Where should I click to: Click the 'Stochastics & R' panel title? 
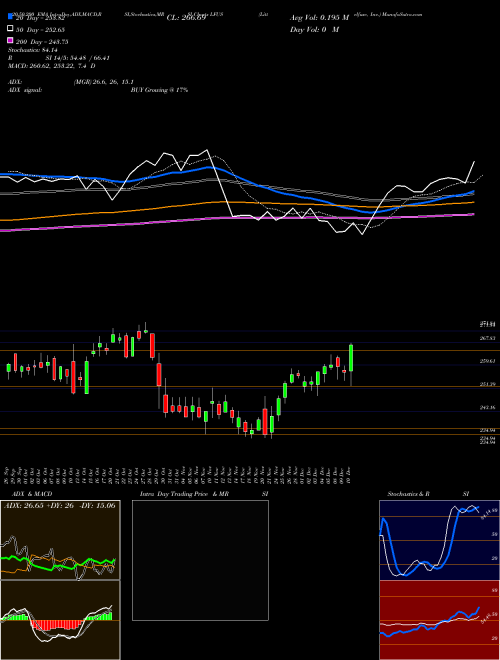[x=408, y=494]
